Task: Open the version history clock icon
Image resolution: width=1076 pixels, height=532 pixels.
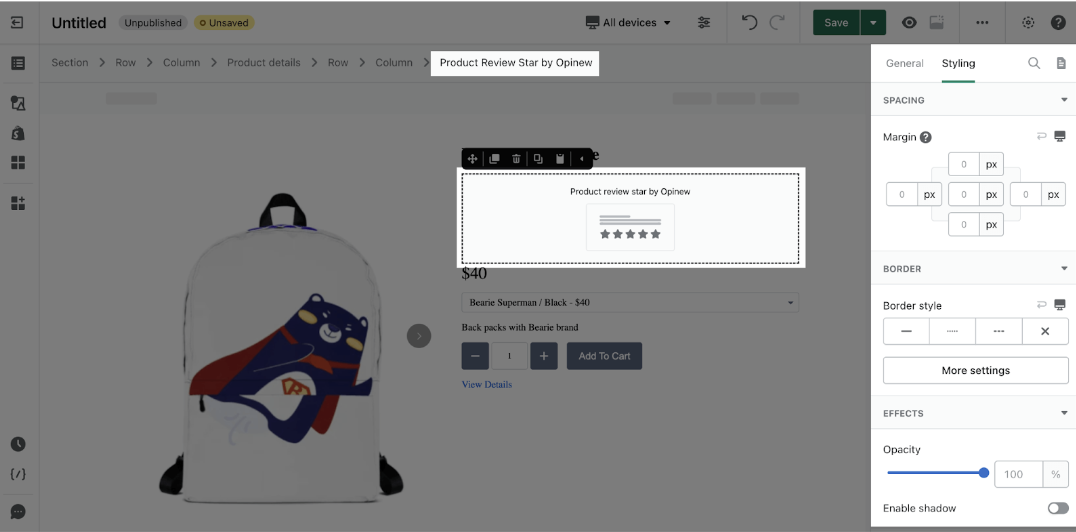Action: point(18,444)
